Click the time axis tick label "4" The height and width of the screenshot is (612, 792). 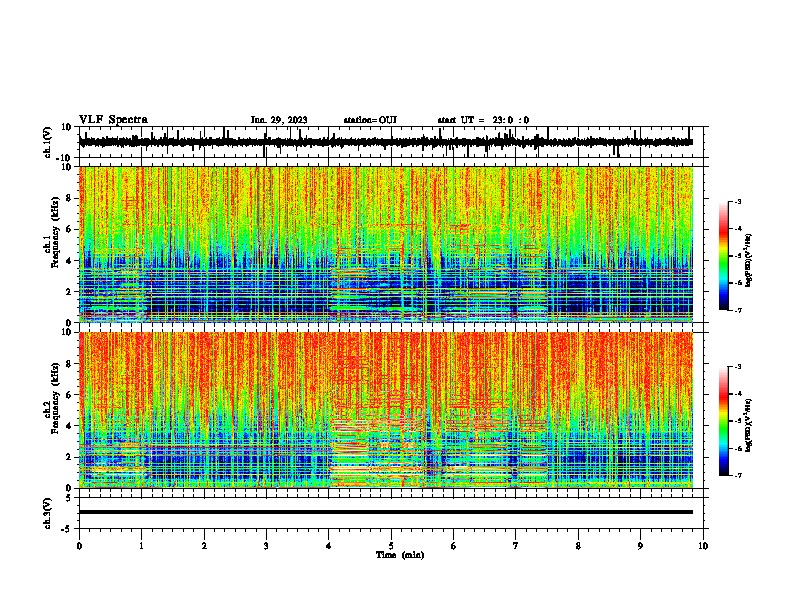coord(329,546)
